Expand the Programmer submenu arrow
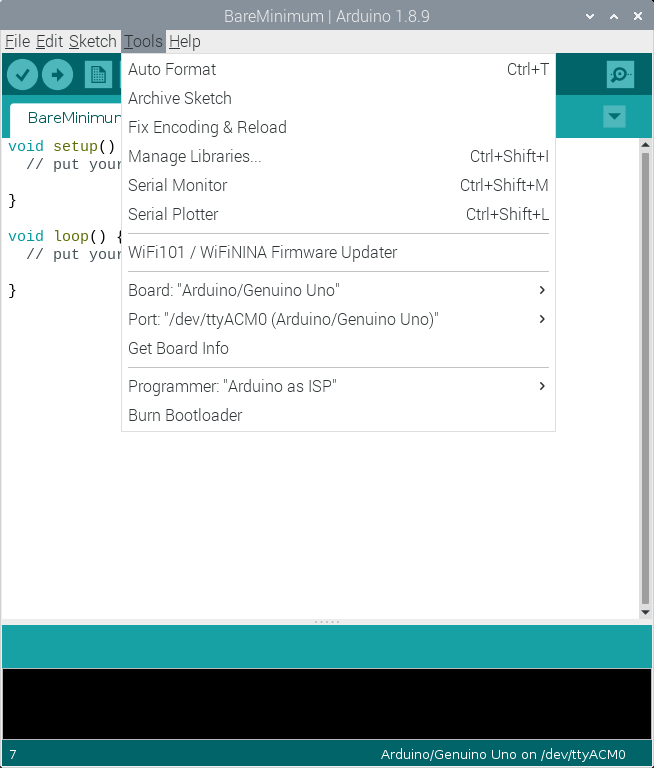Viewport: 654px width, 768px height. [x=542, y=386]
